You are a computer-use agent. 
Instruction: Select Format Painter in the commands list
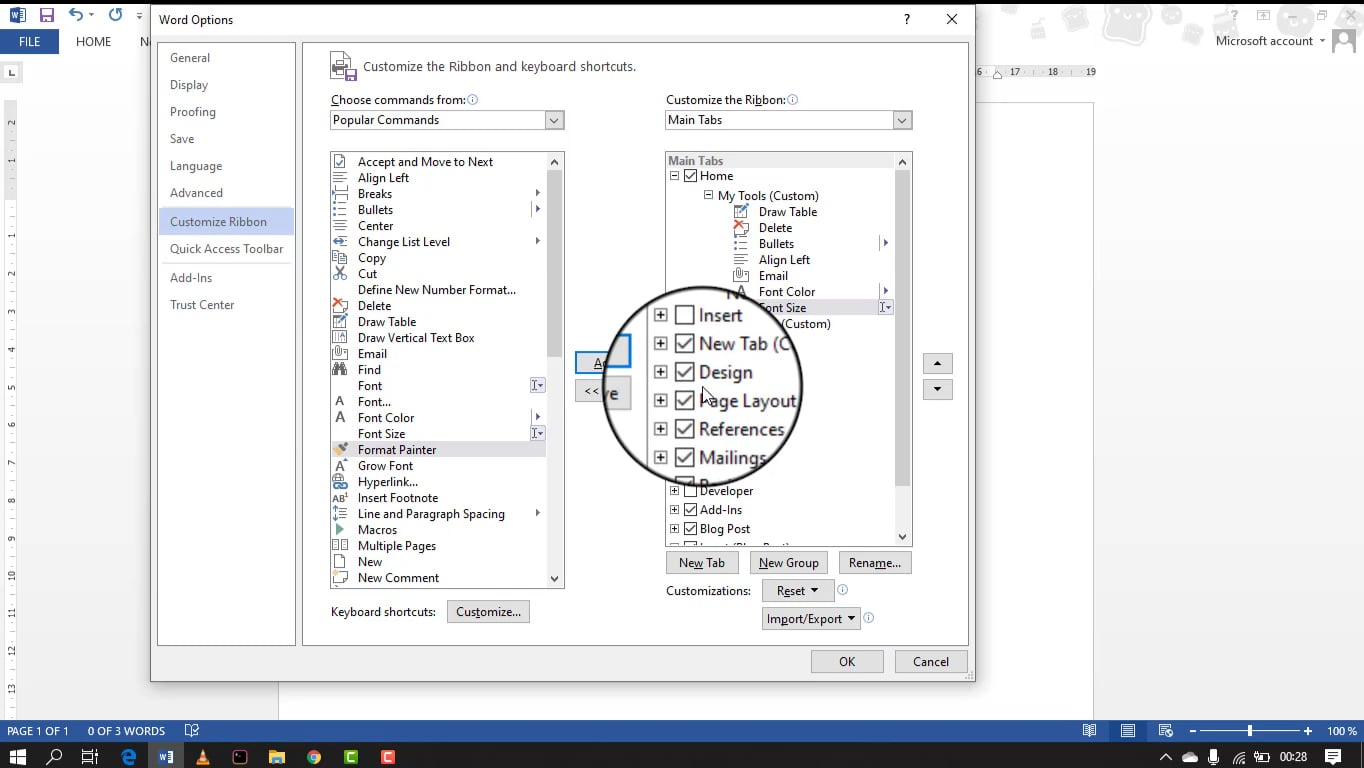pyautogui.click(x=438, y=450)
